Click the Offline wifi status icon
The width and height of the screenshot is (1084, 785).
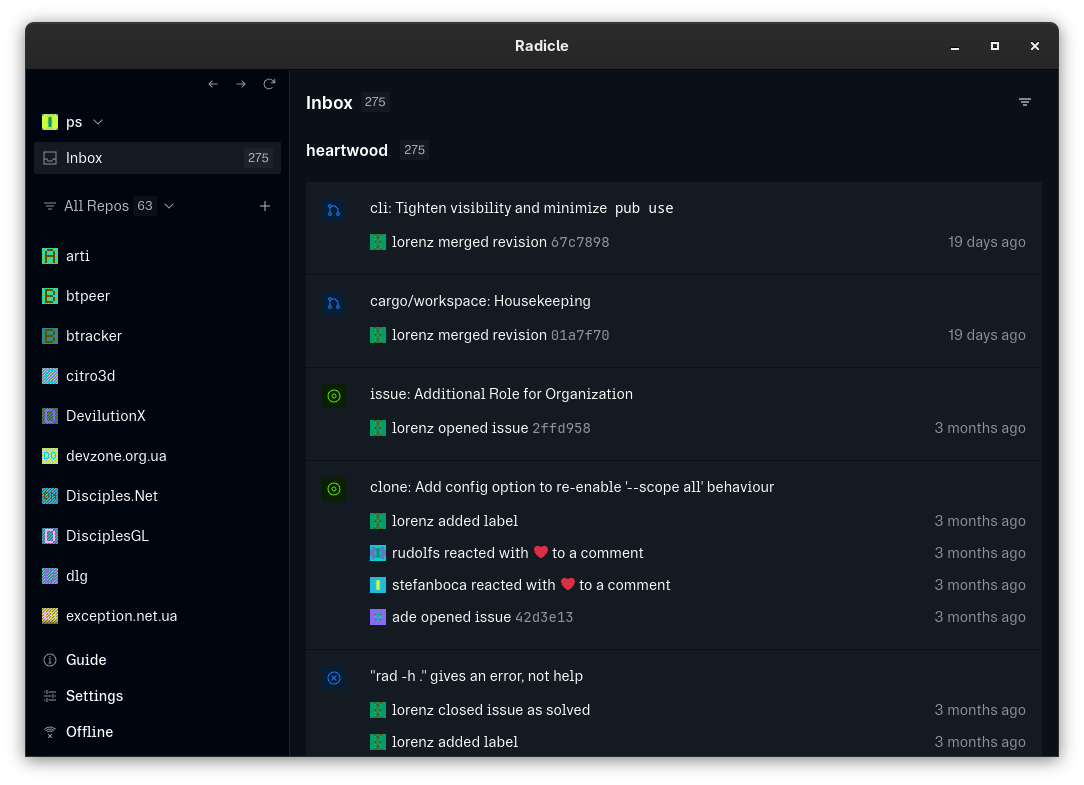tap(50, 732)
